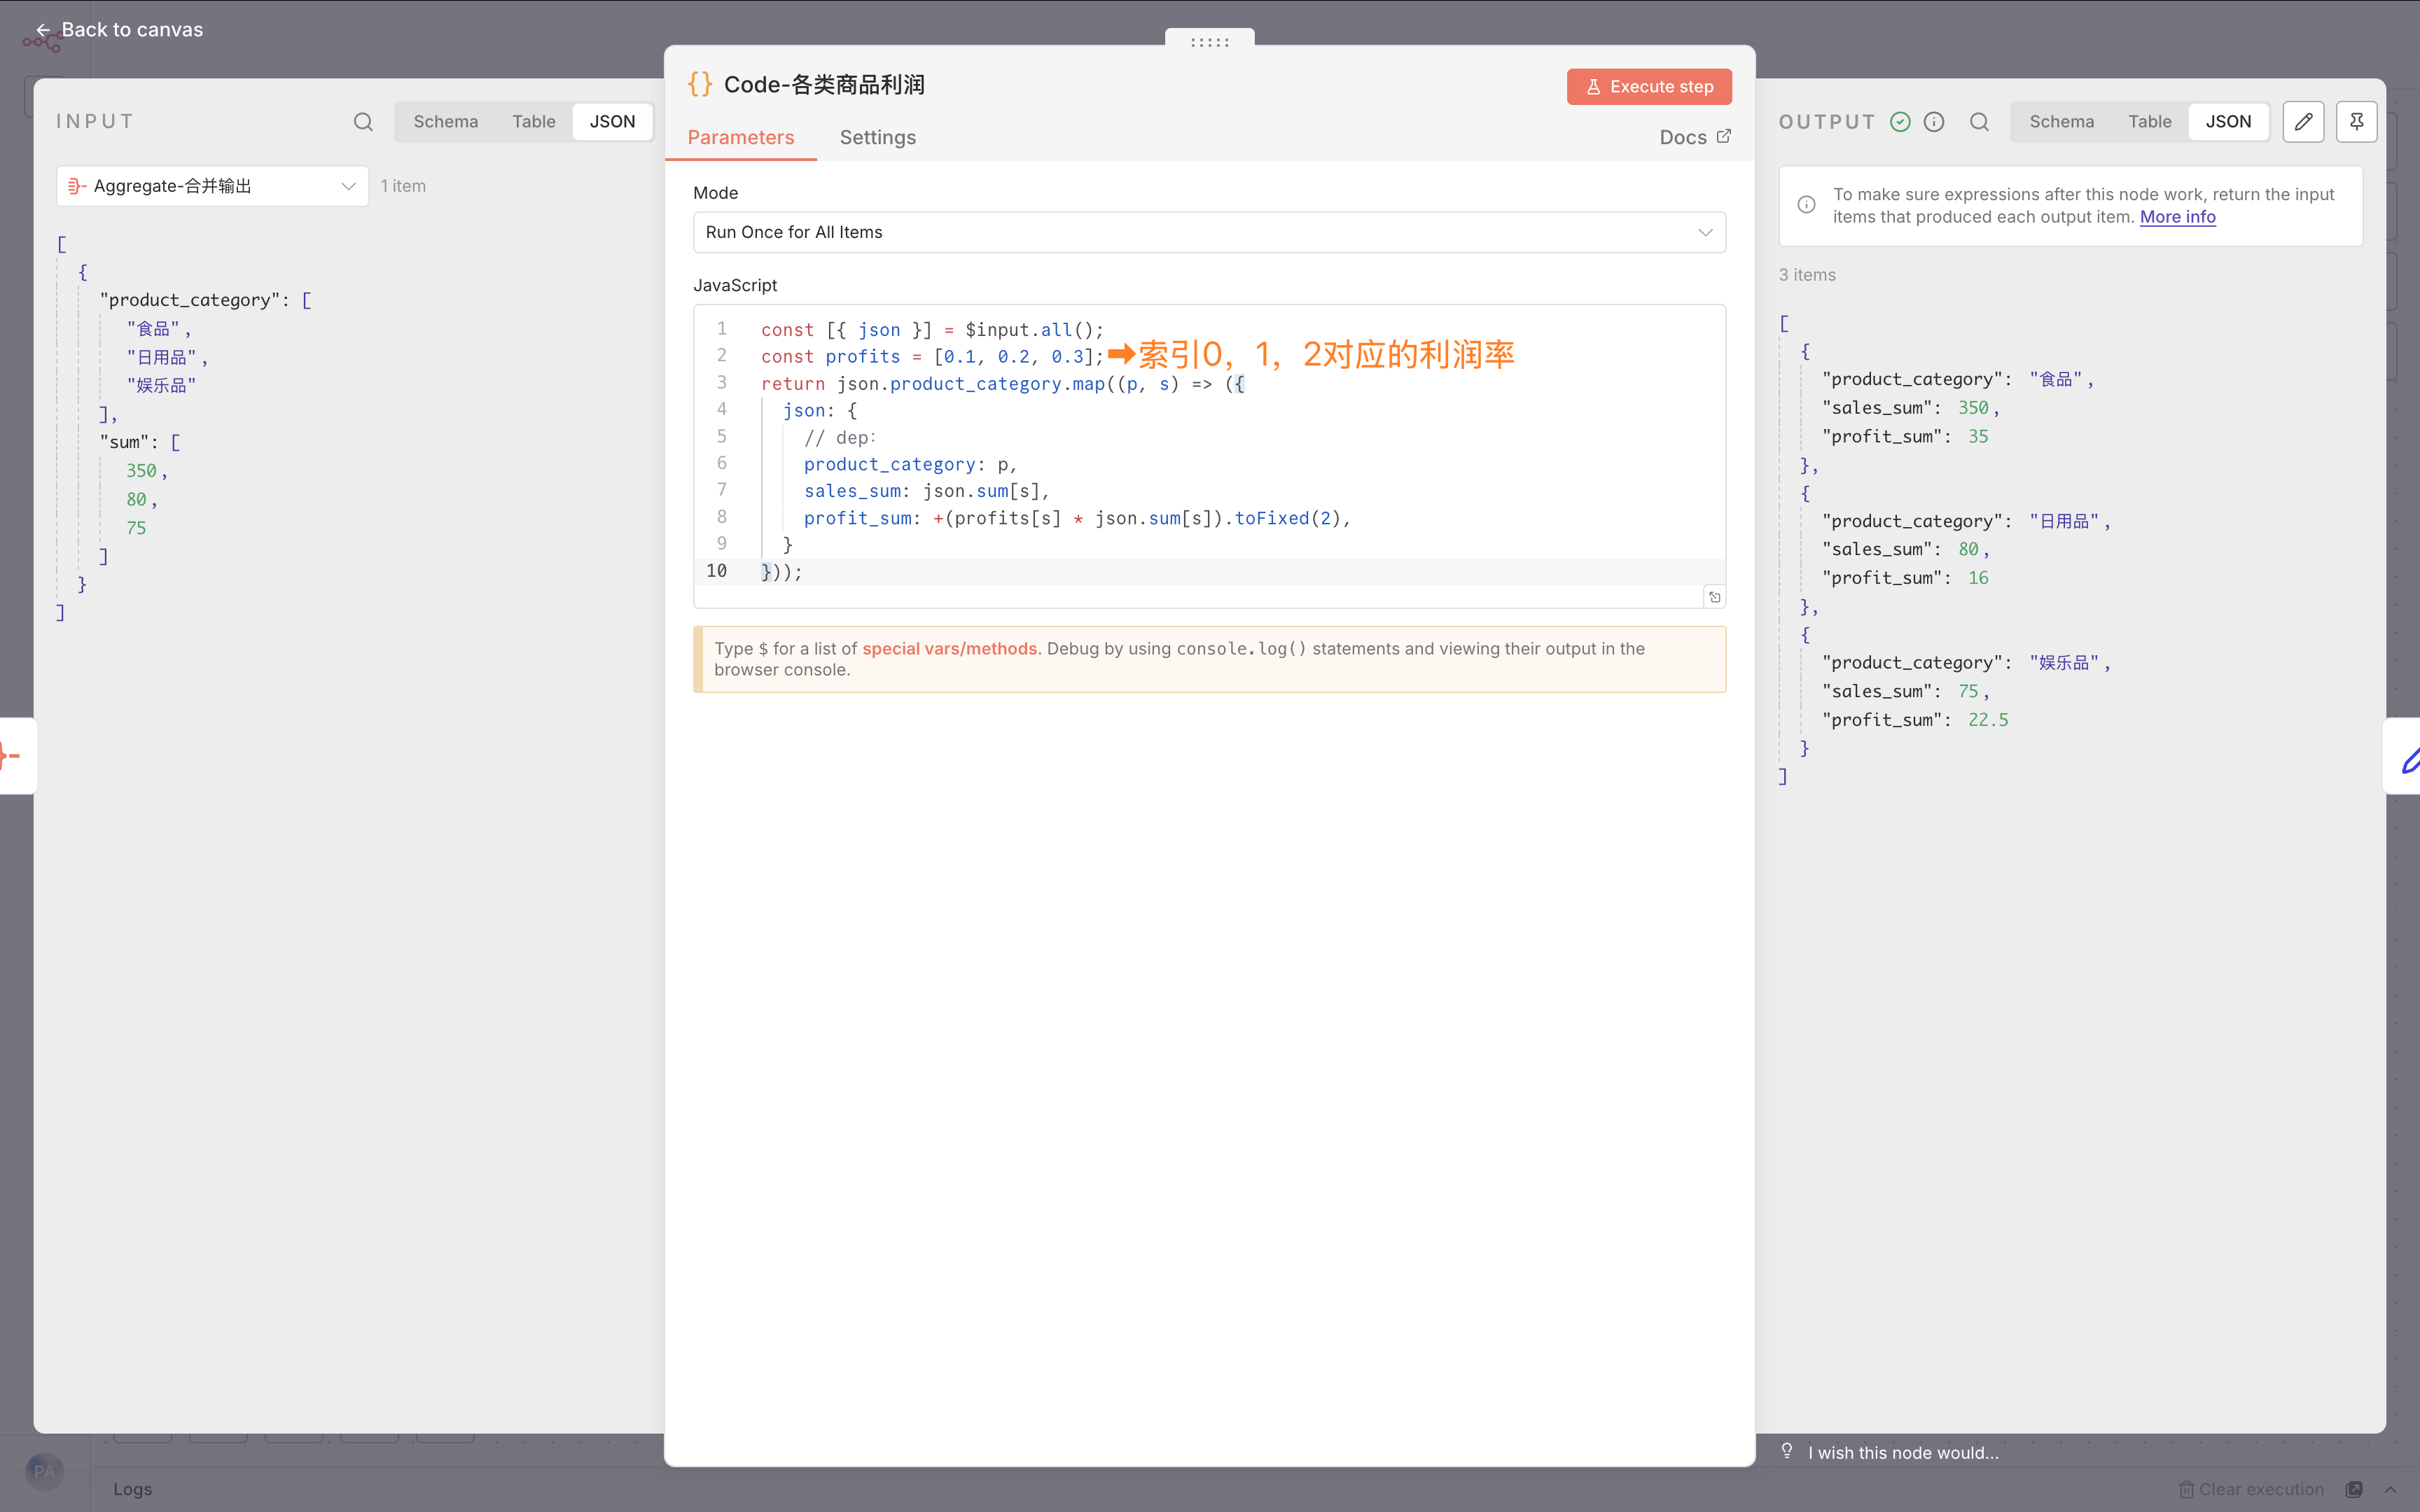Click the output panel search icon
2420x1512 pixels.
1979,122
